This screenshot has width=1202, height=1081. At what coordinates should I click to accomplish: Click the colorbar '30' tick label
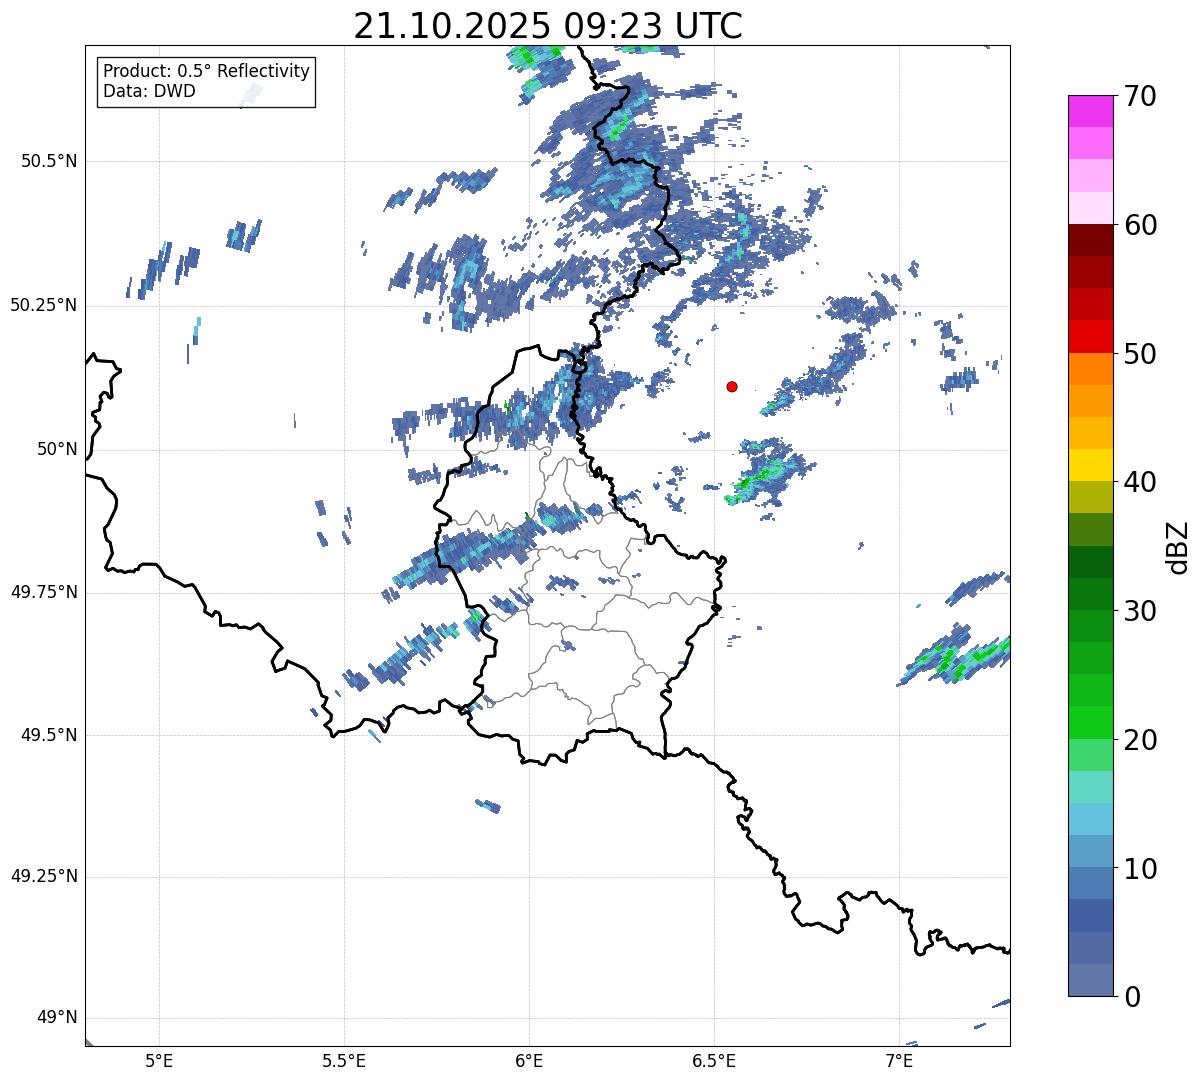pyautogui.click(x=1140, y=611)
